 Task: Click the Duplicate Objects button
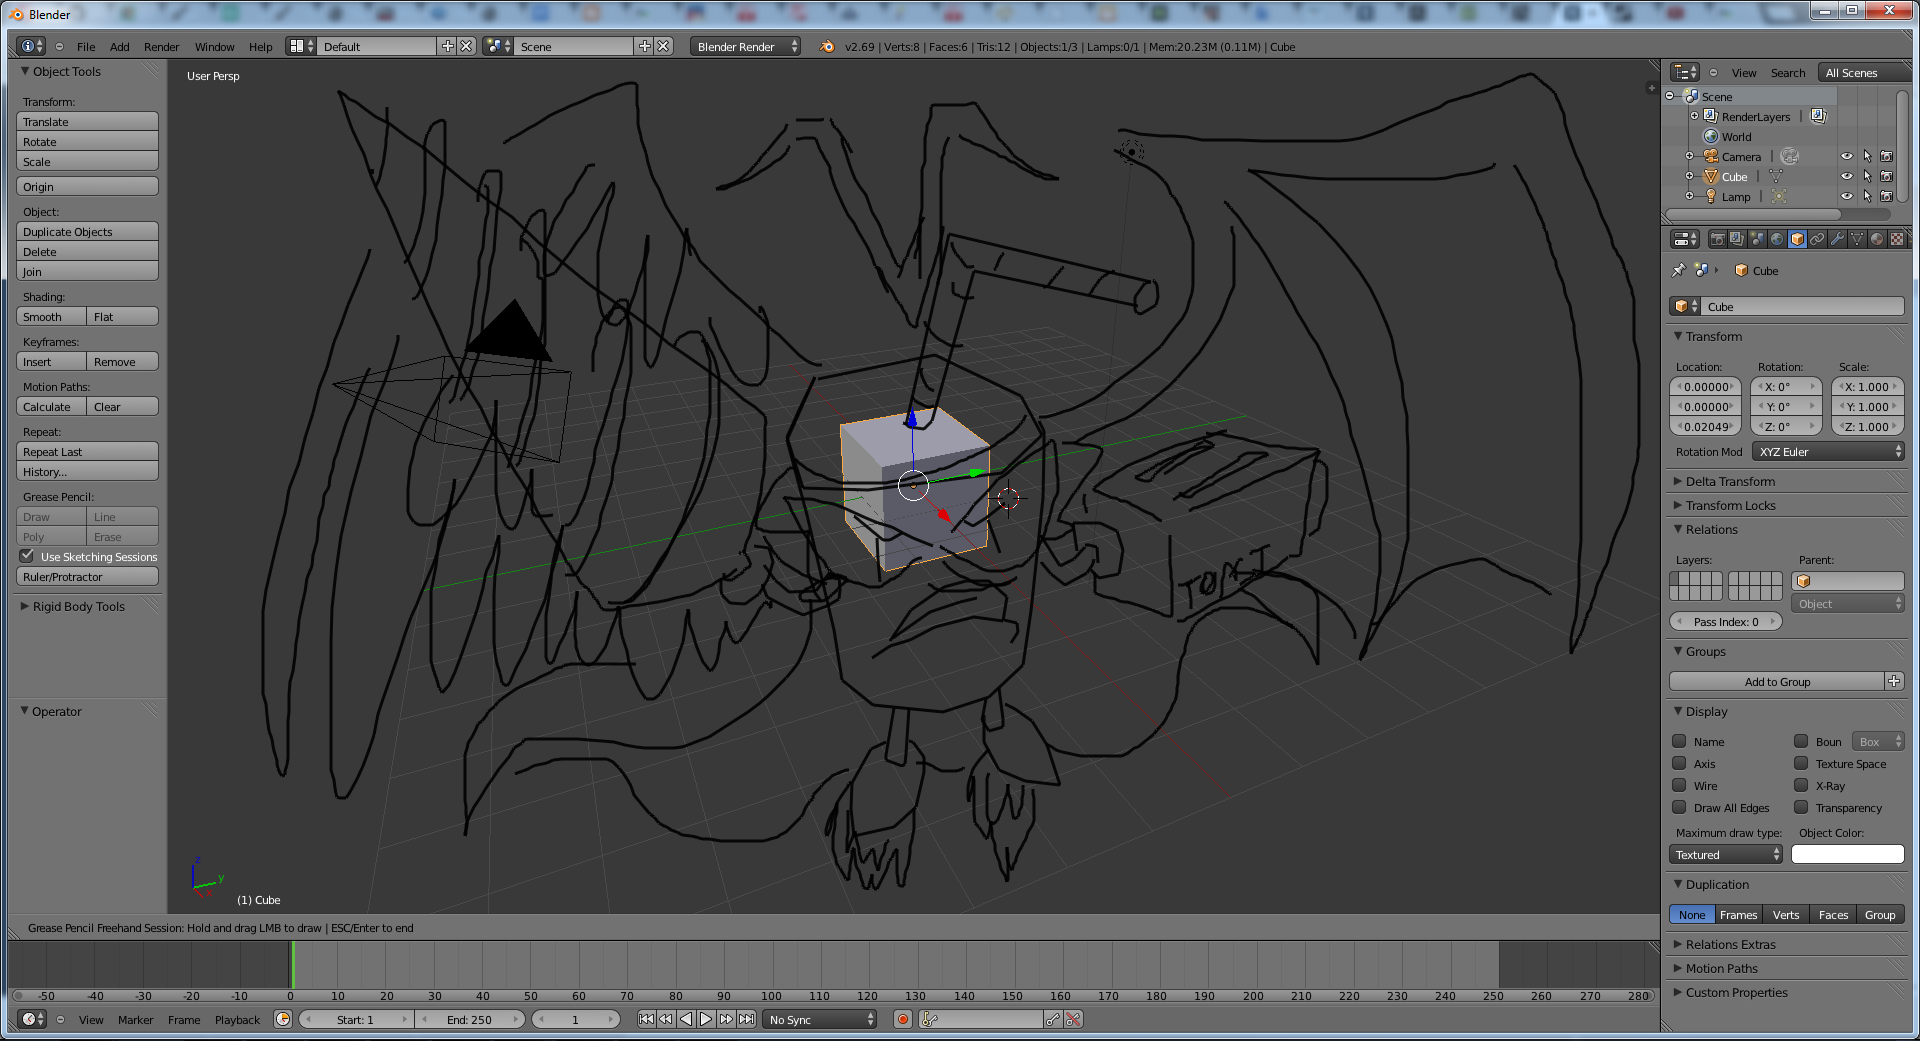coord(87,232)
